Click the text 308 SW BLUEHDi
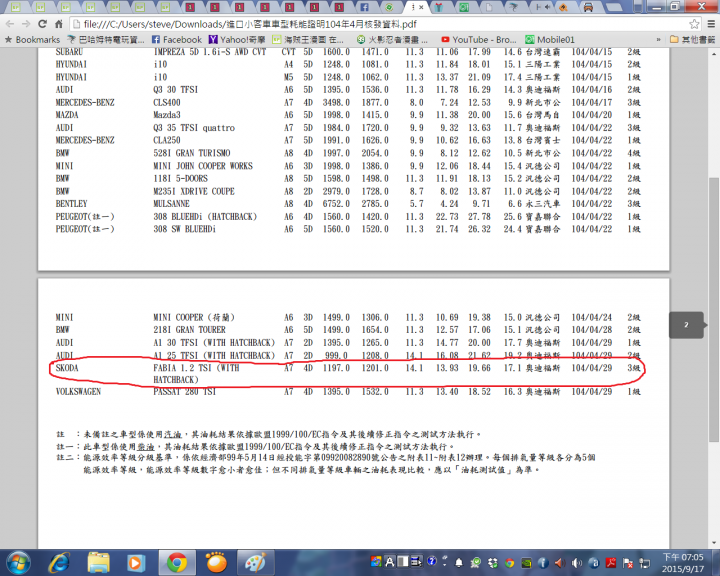720x576 pixels. (185, 229)
